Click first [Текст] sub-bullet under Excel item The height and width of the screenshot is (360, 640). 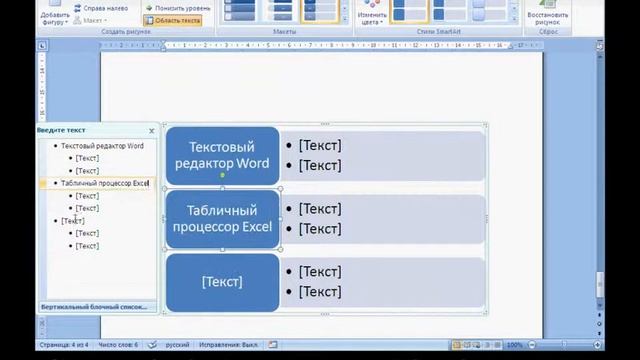[x=87, y=196]
